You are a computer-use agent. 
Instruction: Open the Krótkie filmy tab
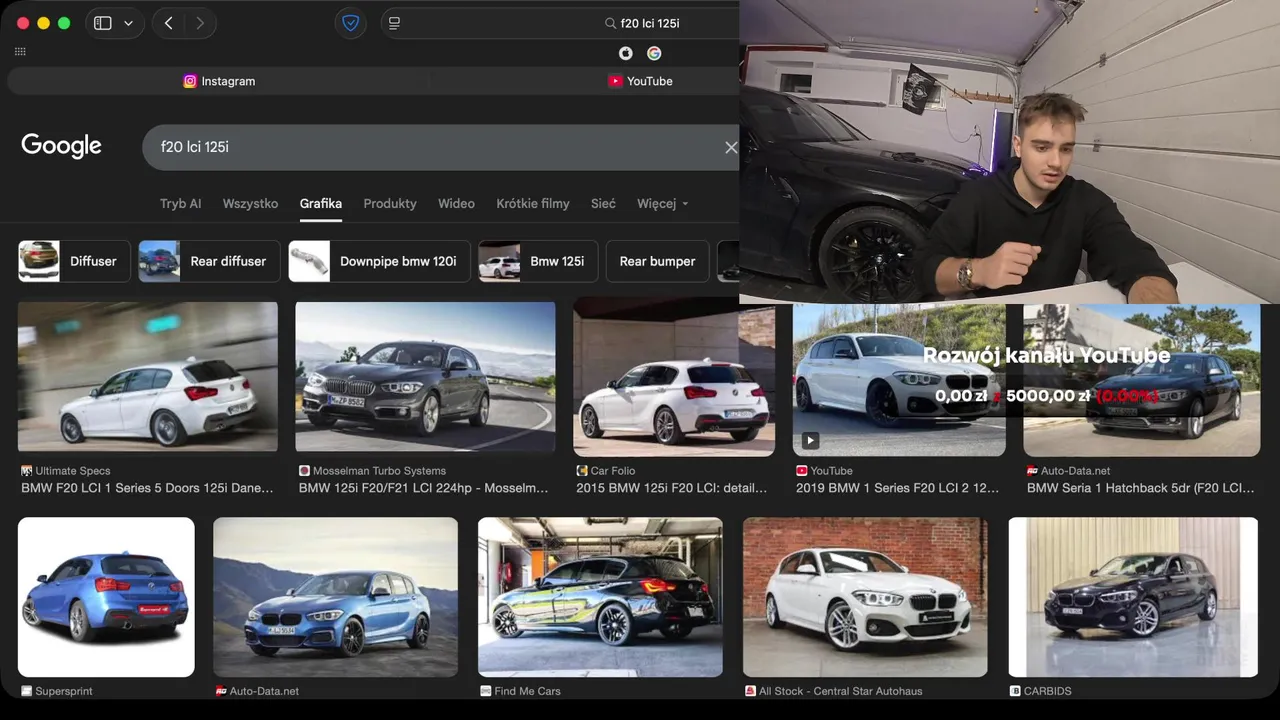tap(533, 203)
